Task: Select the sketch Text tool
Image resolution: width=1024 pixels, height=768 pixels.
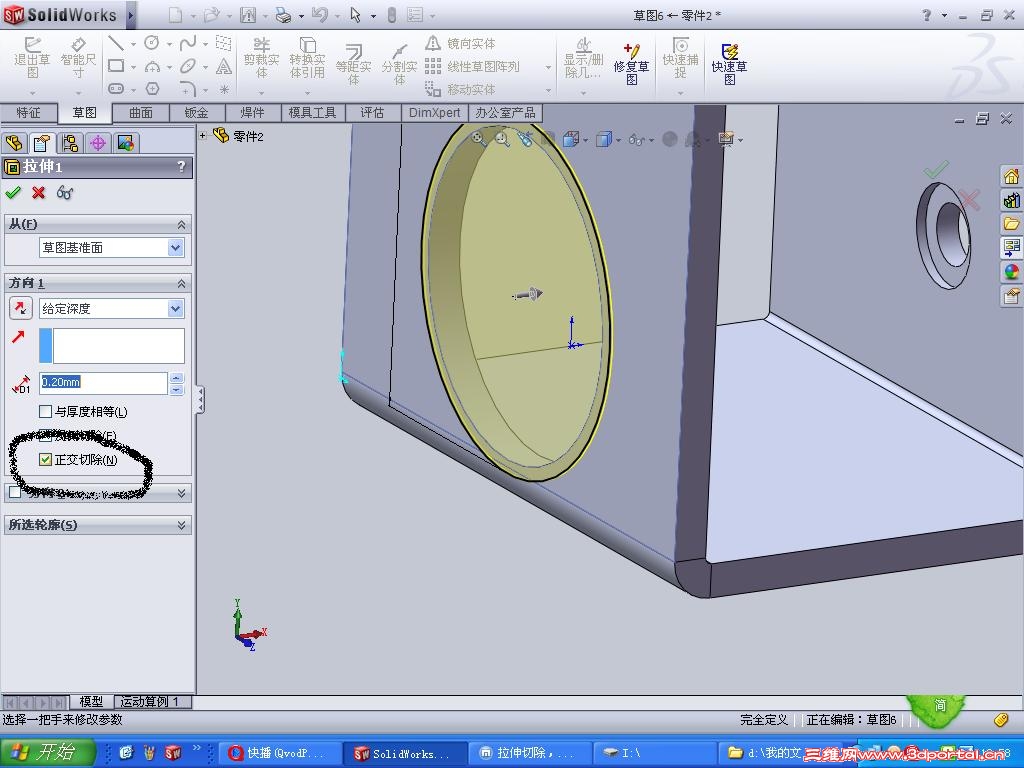Action: point(223,66)
